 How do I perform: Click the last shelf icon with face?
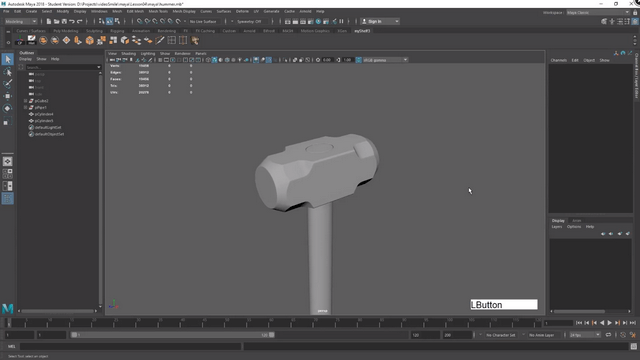[195, 40]
